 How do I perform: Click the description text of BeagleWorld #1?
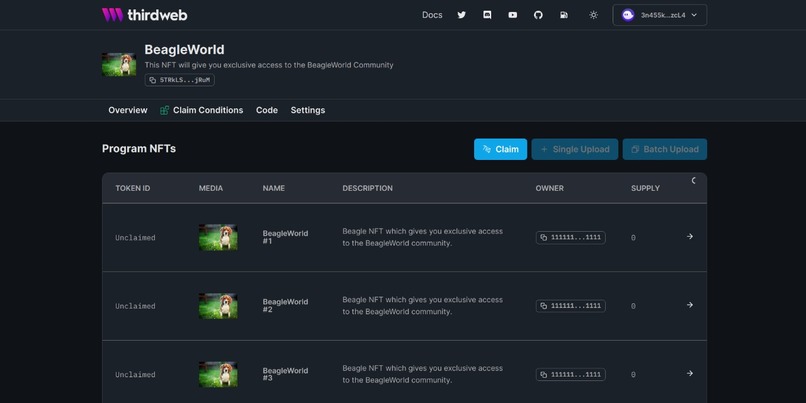point(423,237)
